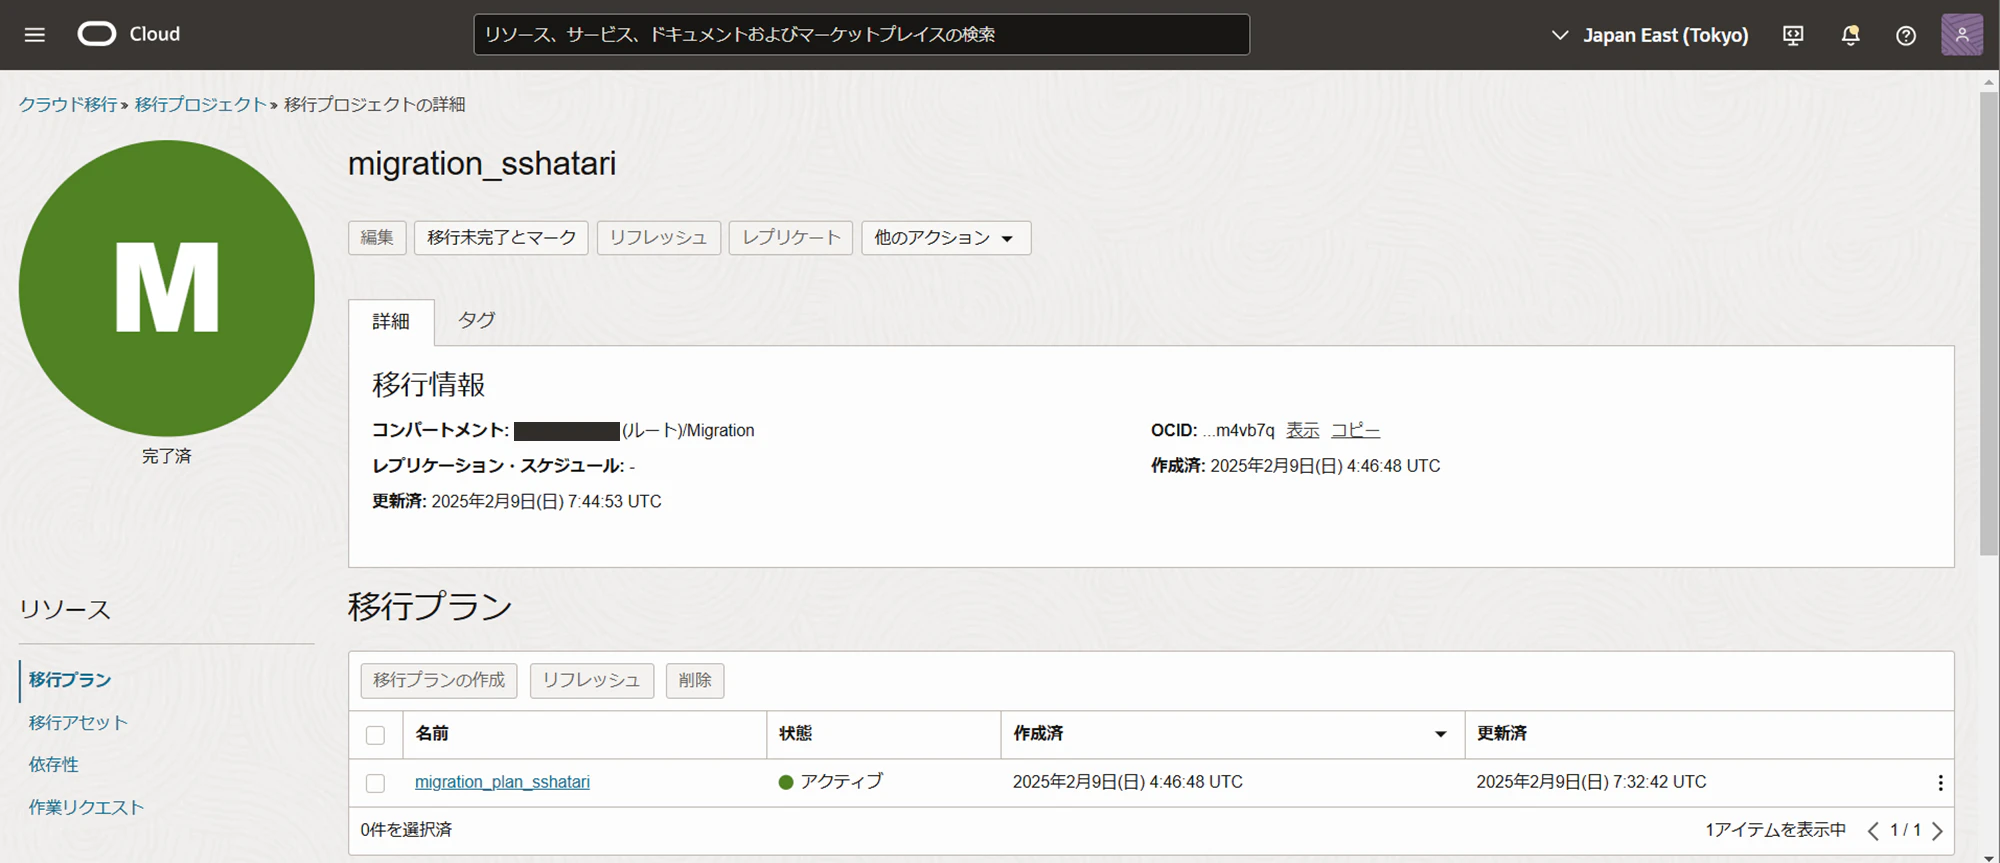The height and width of the screenshot is (863, 2000).
Task: Click the レプリケート button
Action: tap(790, 238)
